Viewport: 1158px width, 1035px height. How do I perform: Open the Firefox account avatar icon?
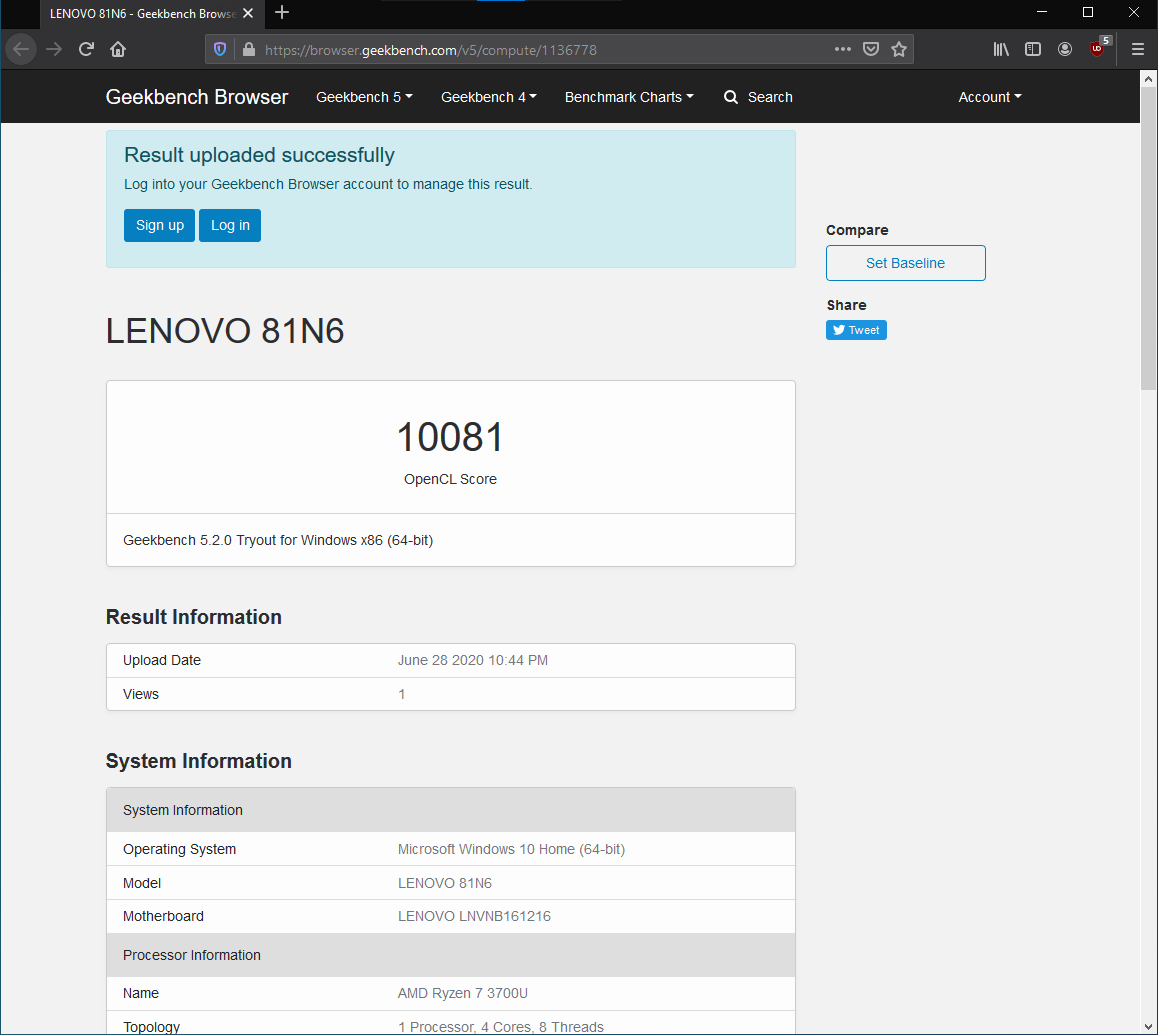tap(1065, 49)
